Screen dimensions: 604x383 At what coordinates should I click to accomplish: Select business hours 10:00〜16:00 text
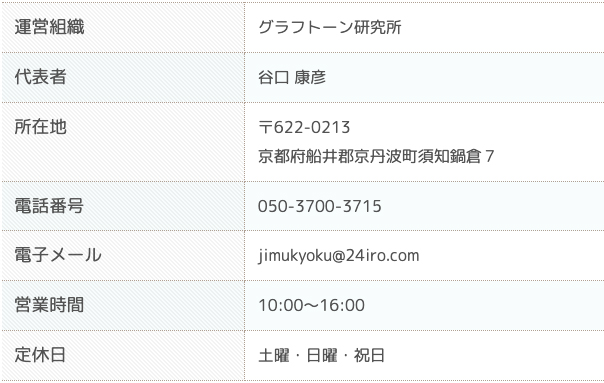pos(311,305)
